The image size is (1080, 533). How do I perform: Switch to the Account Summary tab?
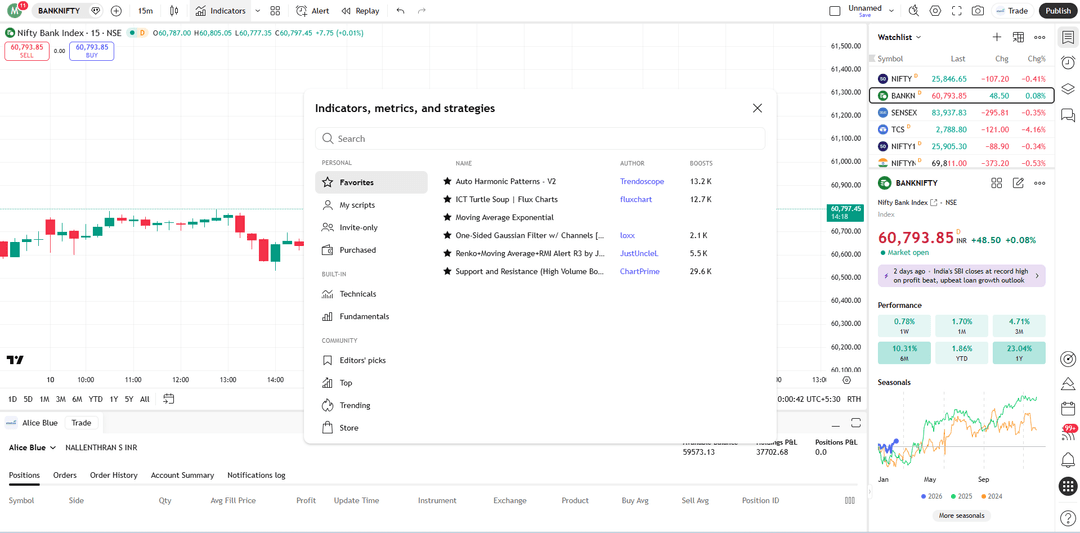(x=183, y=475)
